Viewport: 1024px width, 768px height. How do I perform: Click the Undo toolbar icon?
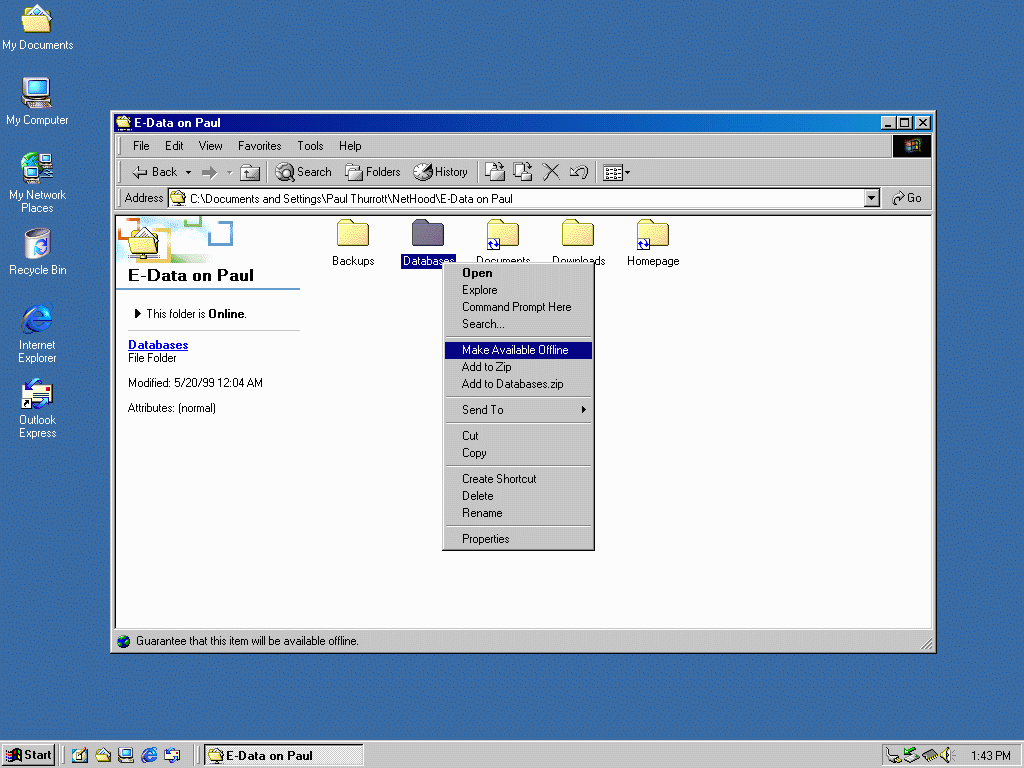pyautogui.click(x=578, y=172)
